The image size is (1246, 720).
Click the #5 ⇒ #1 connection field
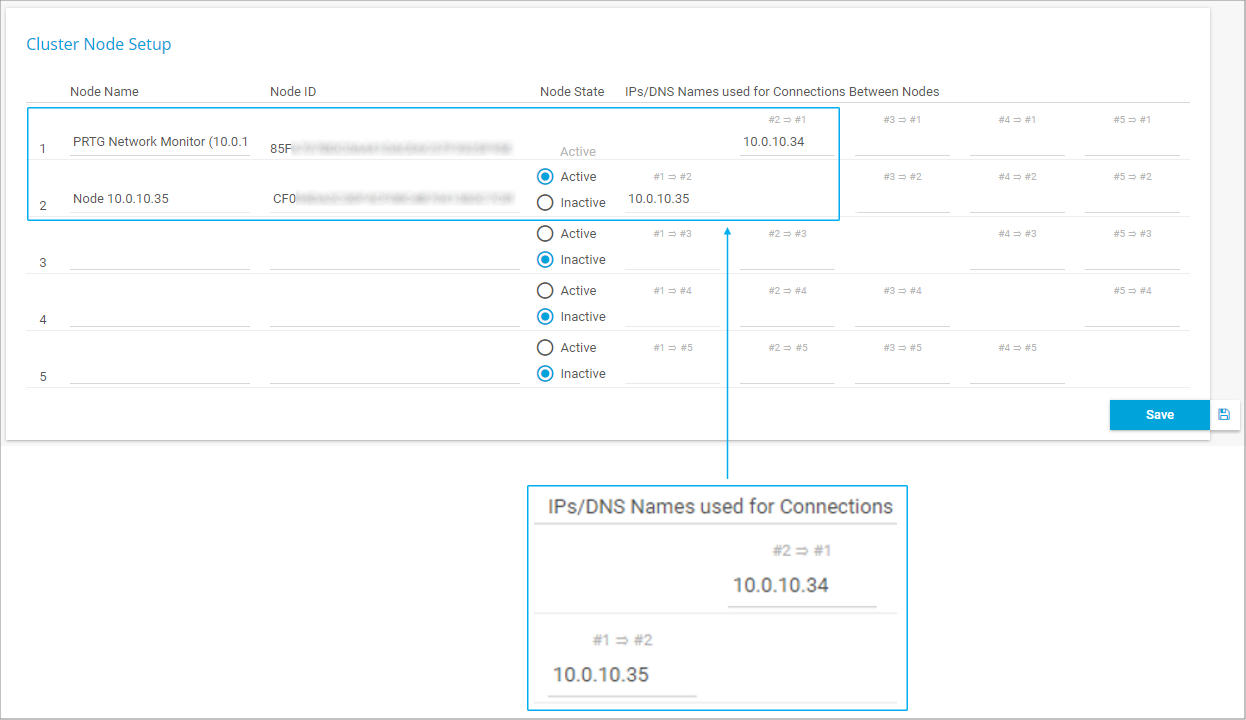(1132, 144)
